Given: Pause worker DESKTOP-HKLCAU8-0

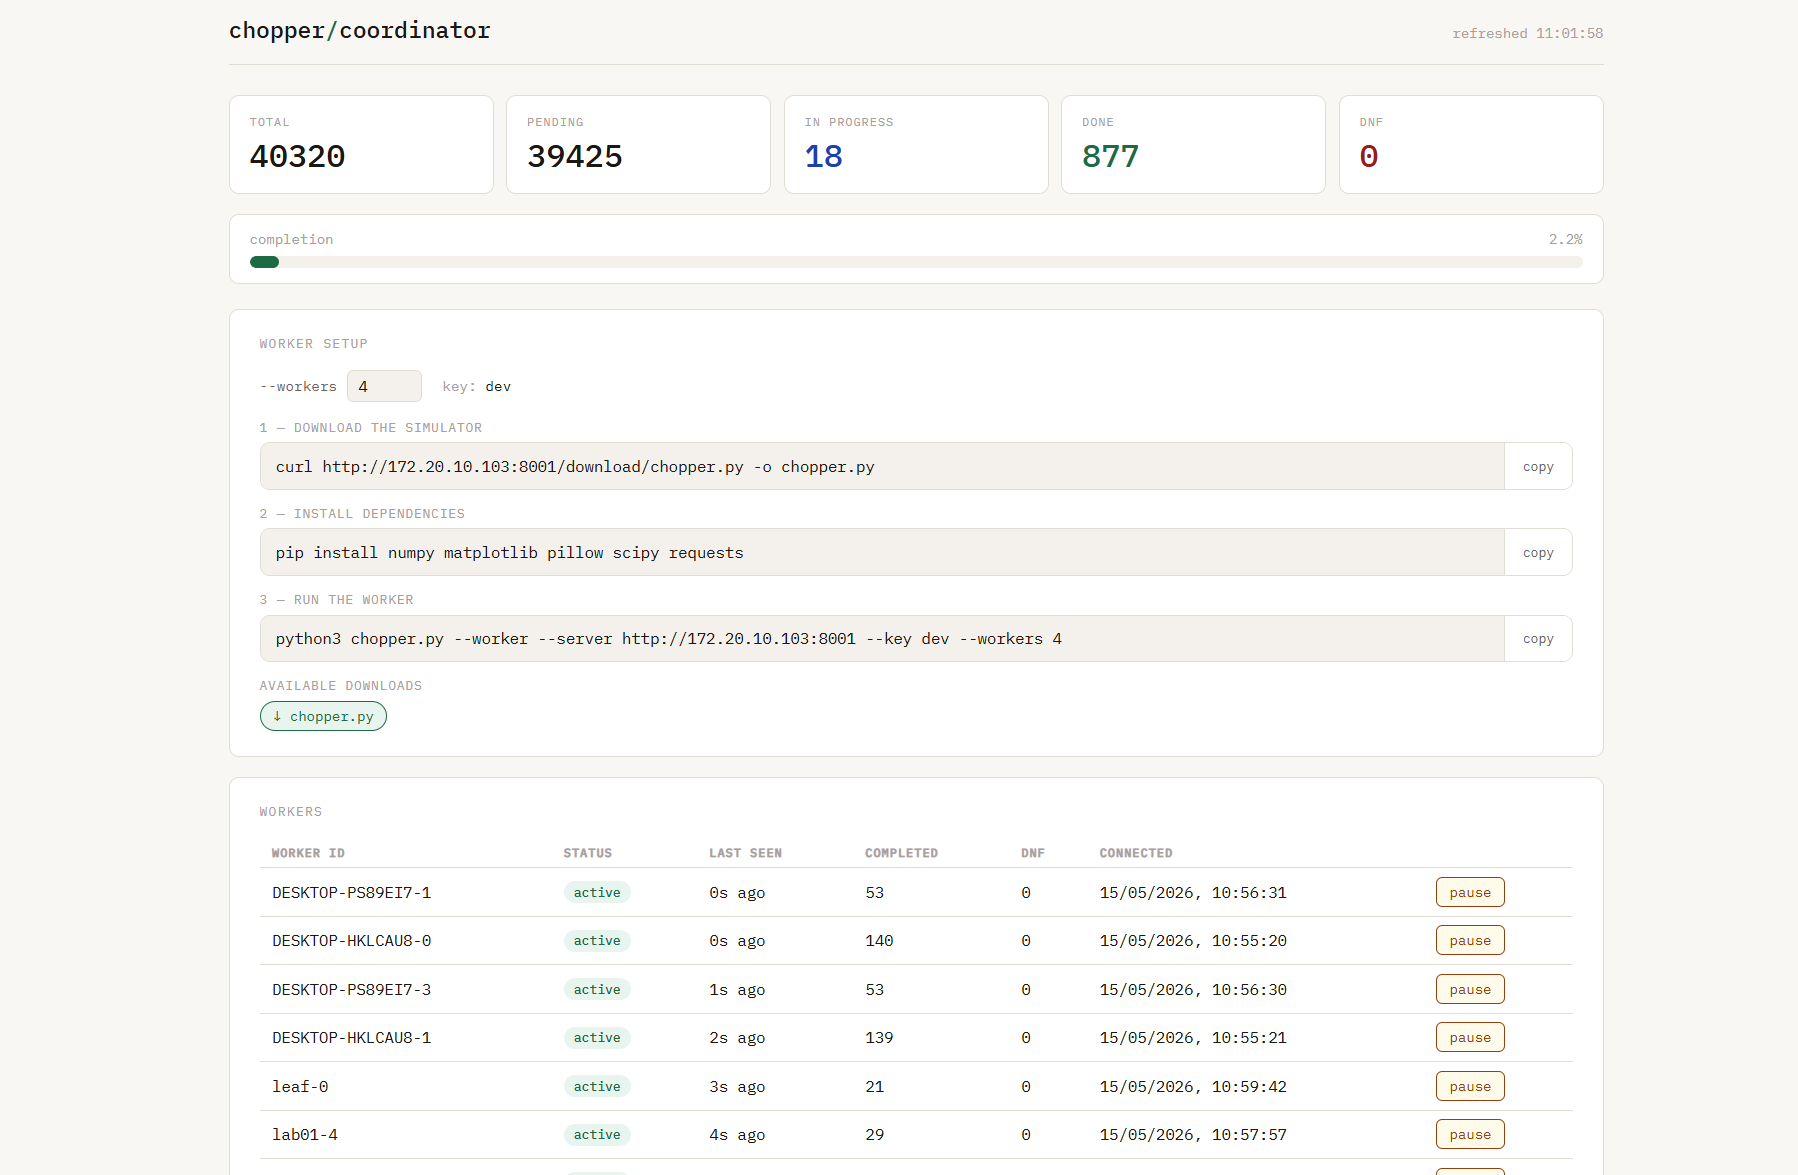Looking at the screenshot, I should point(1470,940).
